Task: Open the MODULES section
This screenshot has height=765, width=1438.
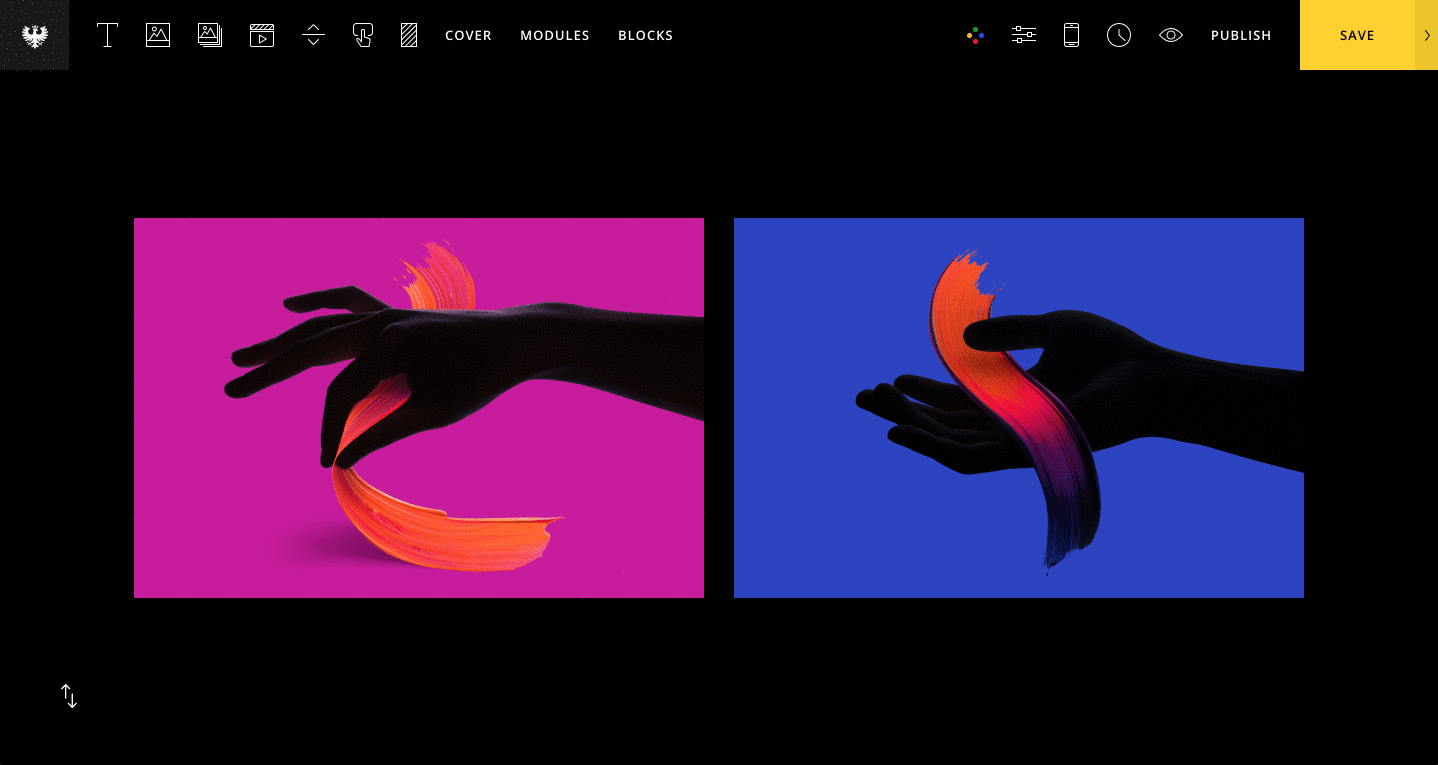Action: click(554, 35)
